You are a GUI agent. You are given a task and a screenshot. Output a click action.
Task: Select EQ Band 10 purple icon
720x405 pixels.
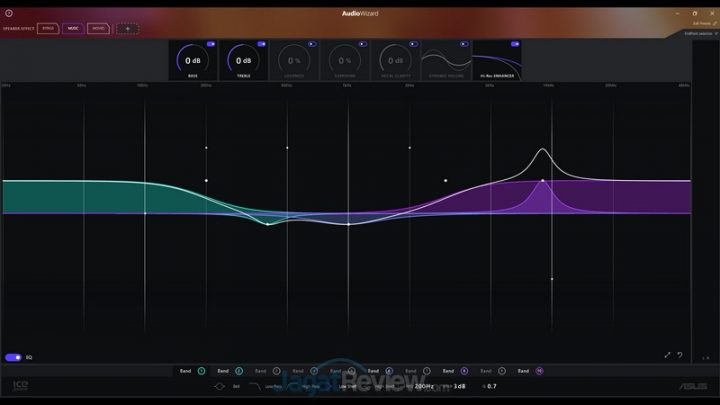tap(539, 371)
